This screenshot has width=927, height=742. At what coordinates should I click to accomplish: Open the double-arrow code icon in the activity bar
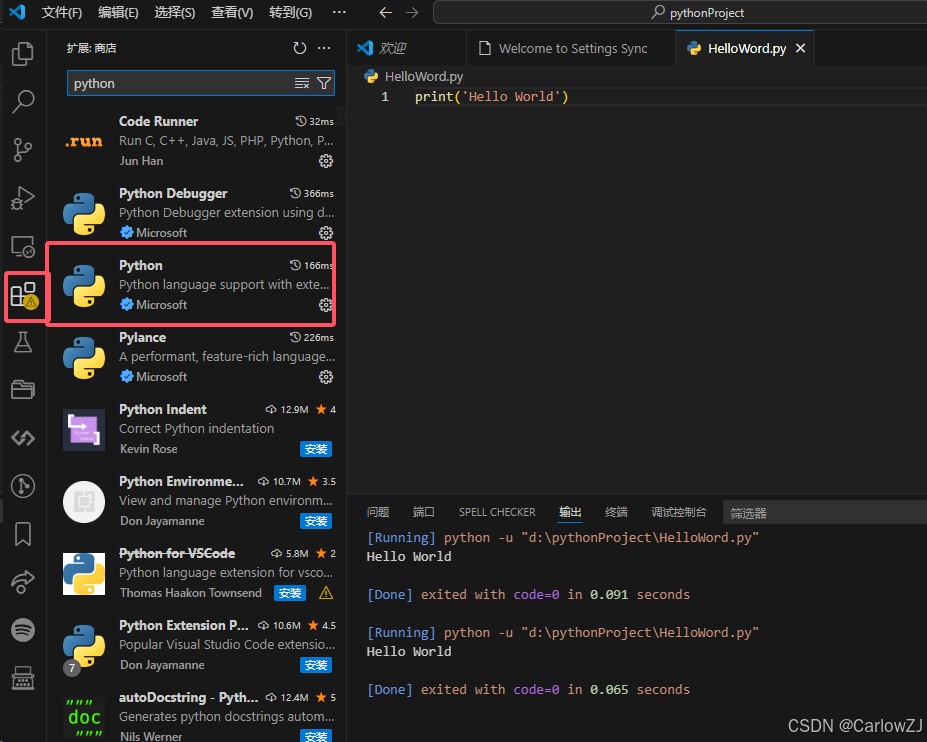[x=23, y=438]
